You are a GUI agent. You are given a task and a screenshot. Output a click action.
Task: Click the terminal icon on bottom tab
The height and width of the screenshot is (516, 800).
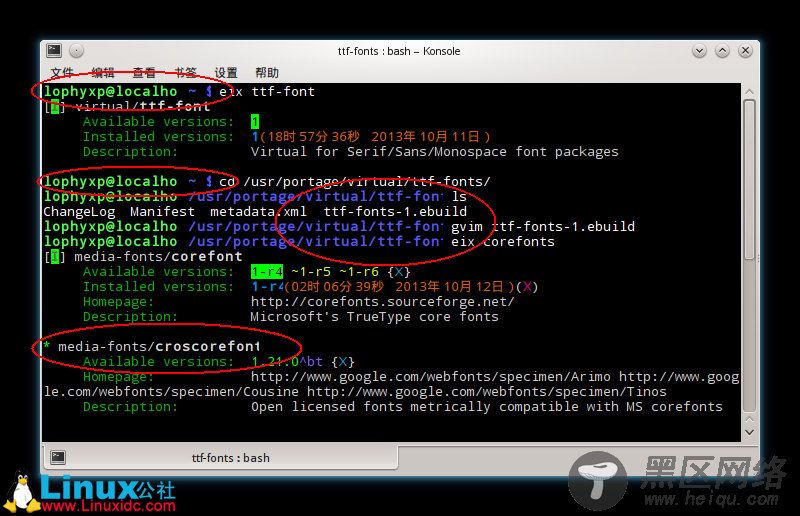click(x=58, y=457)
